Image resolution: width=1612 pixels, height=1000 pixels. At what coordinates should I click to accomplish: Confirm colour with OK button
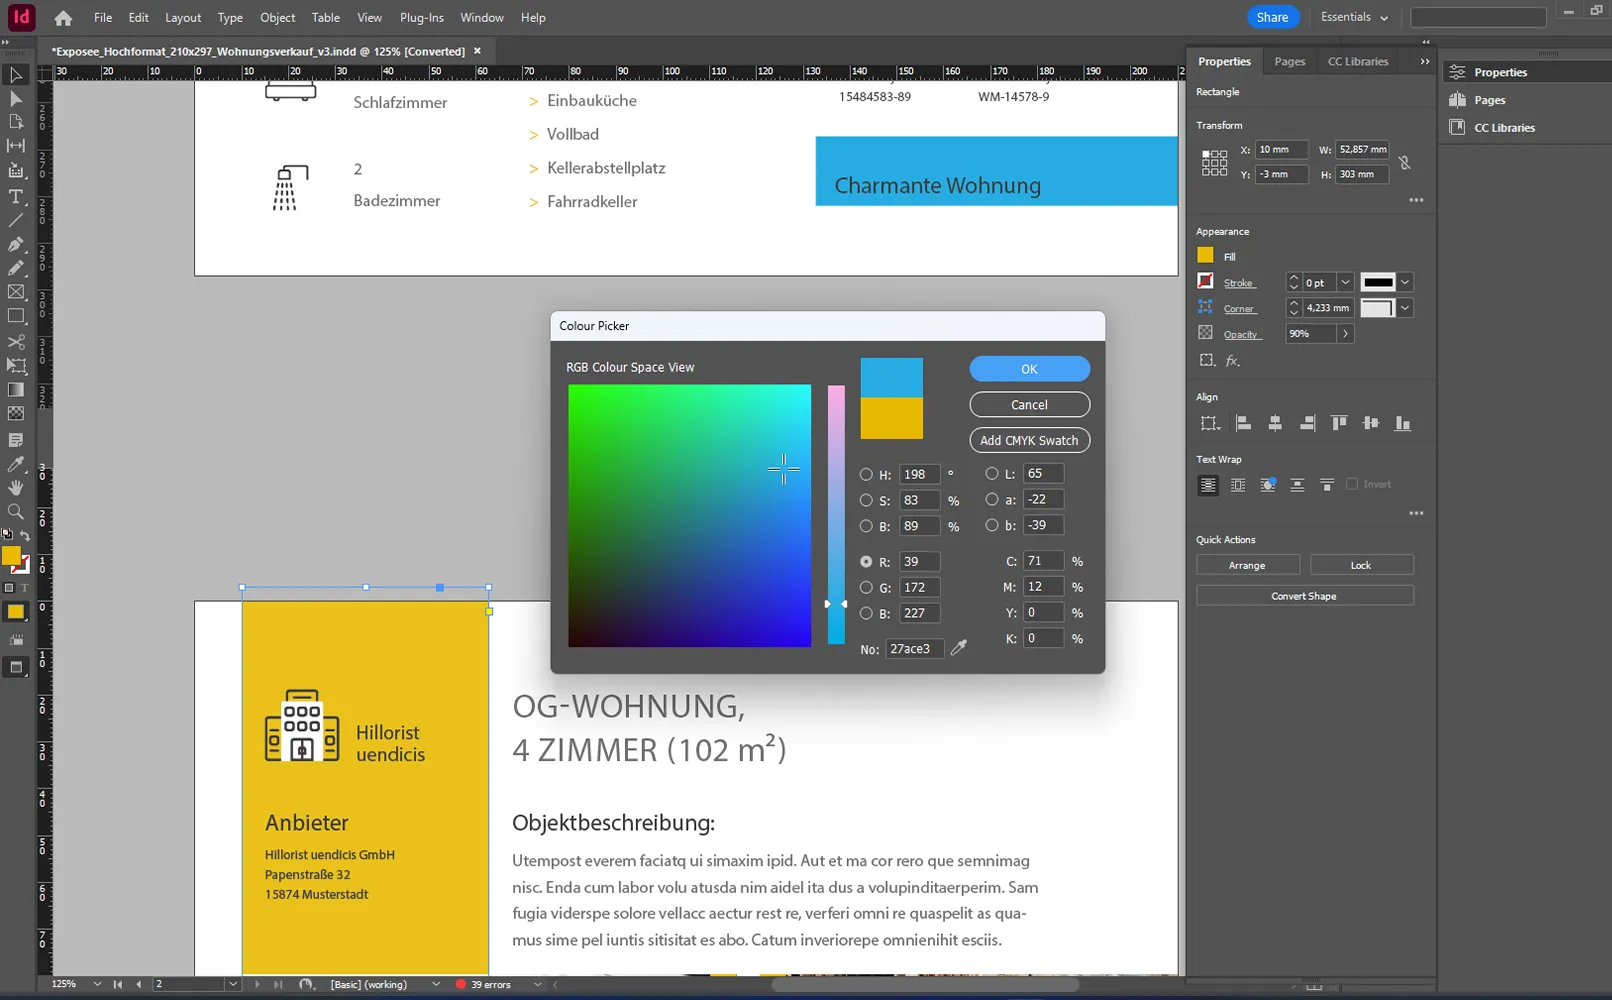pos(1029,369)
